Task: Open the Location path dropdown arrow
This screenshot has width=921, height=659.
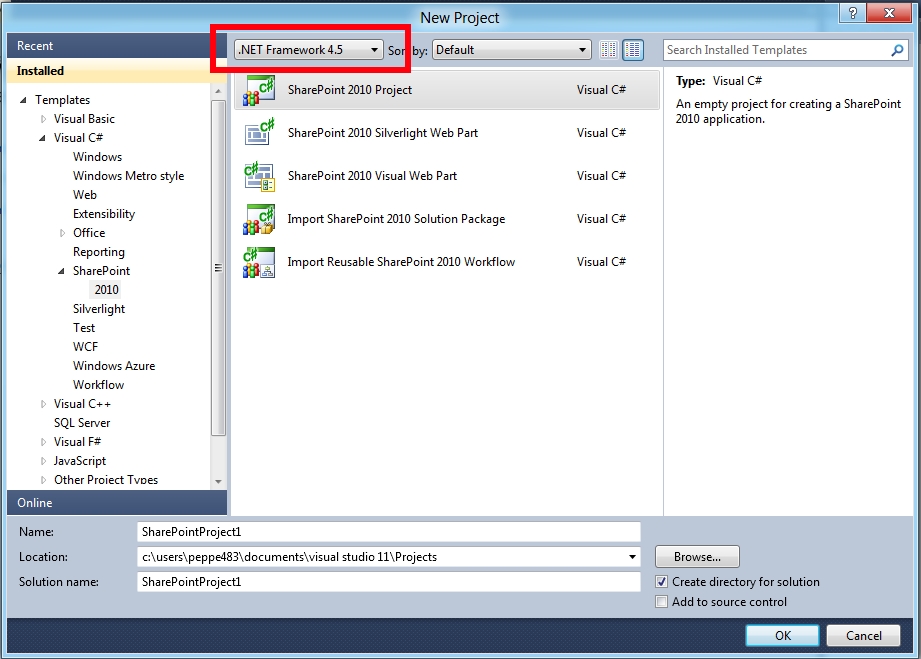Action: pyautogui.click(x=632, y=557)
